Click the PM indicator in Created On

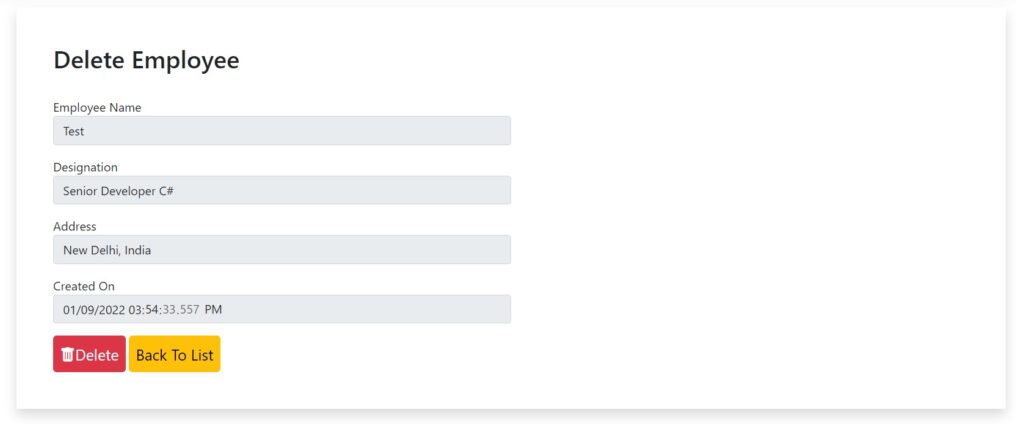point(213,310)
